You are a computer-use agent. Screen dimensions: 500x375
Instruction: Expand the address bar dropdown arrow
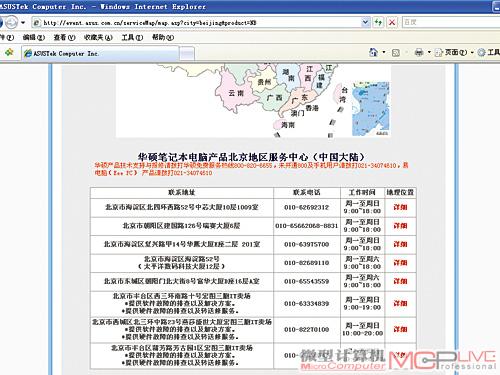[x=366, y=22]
